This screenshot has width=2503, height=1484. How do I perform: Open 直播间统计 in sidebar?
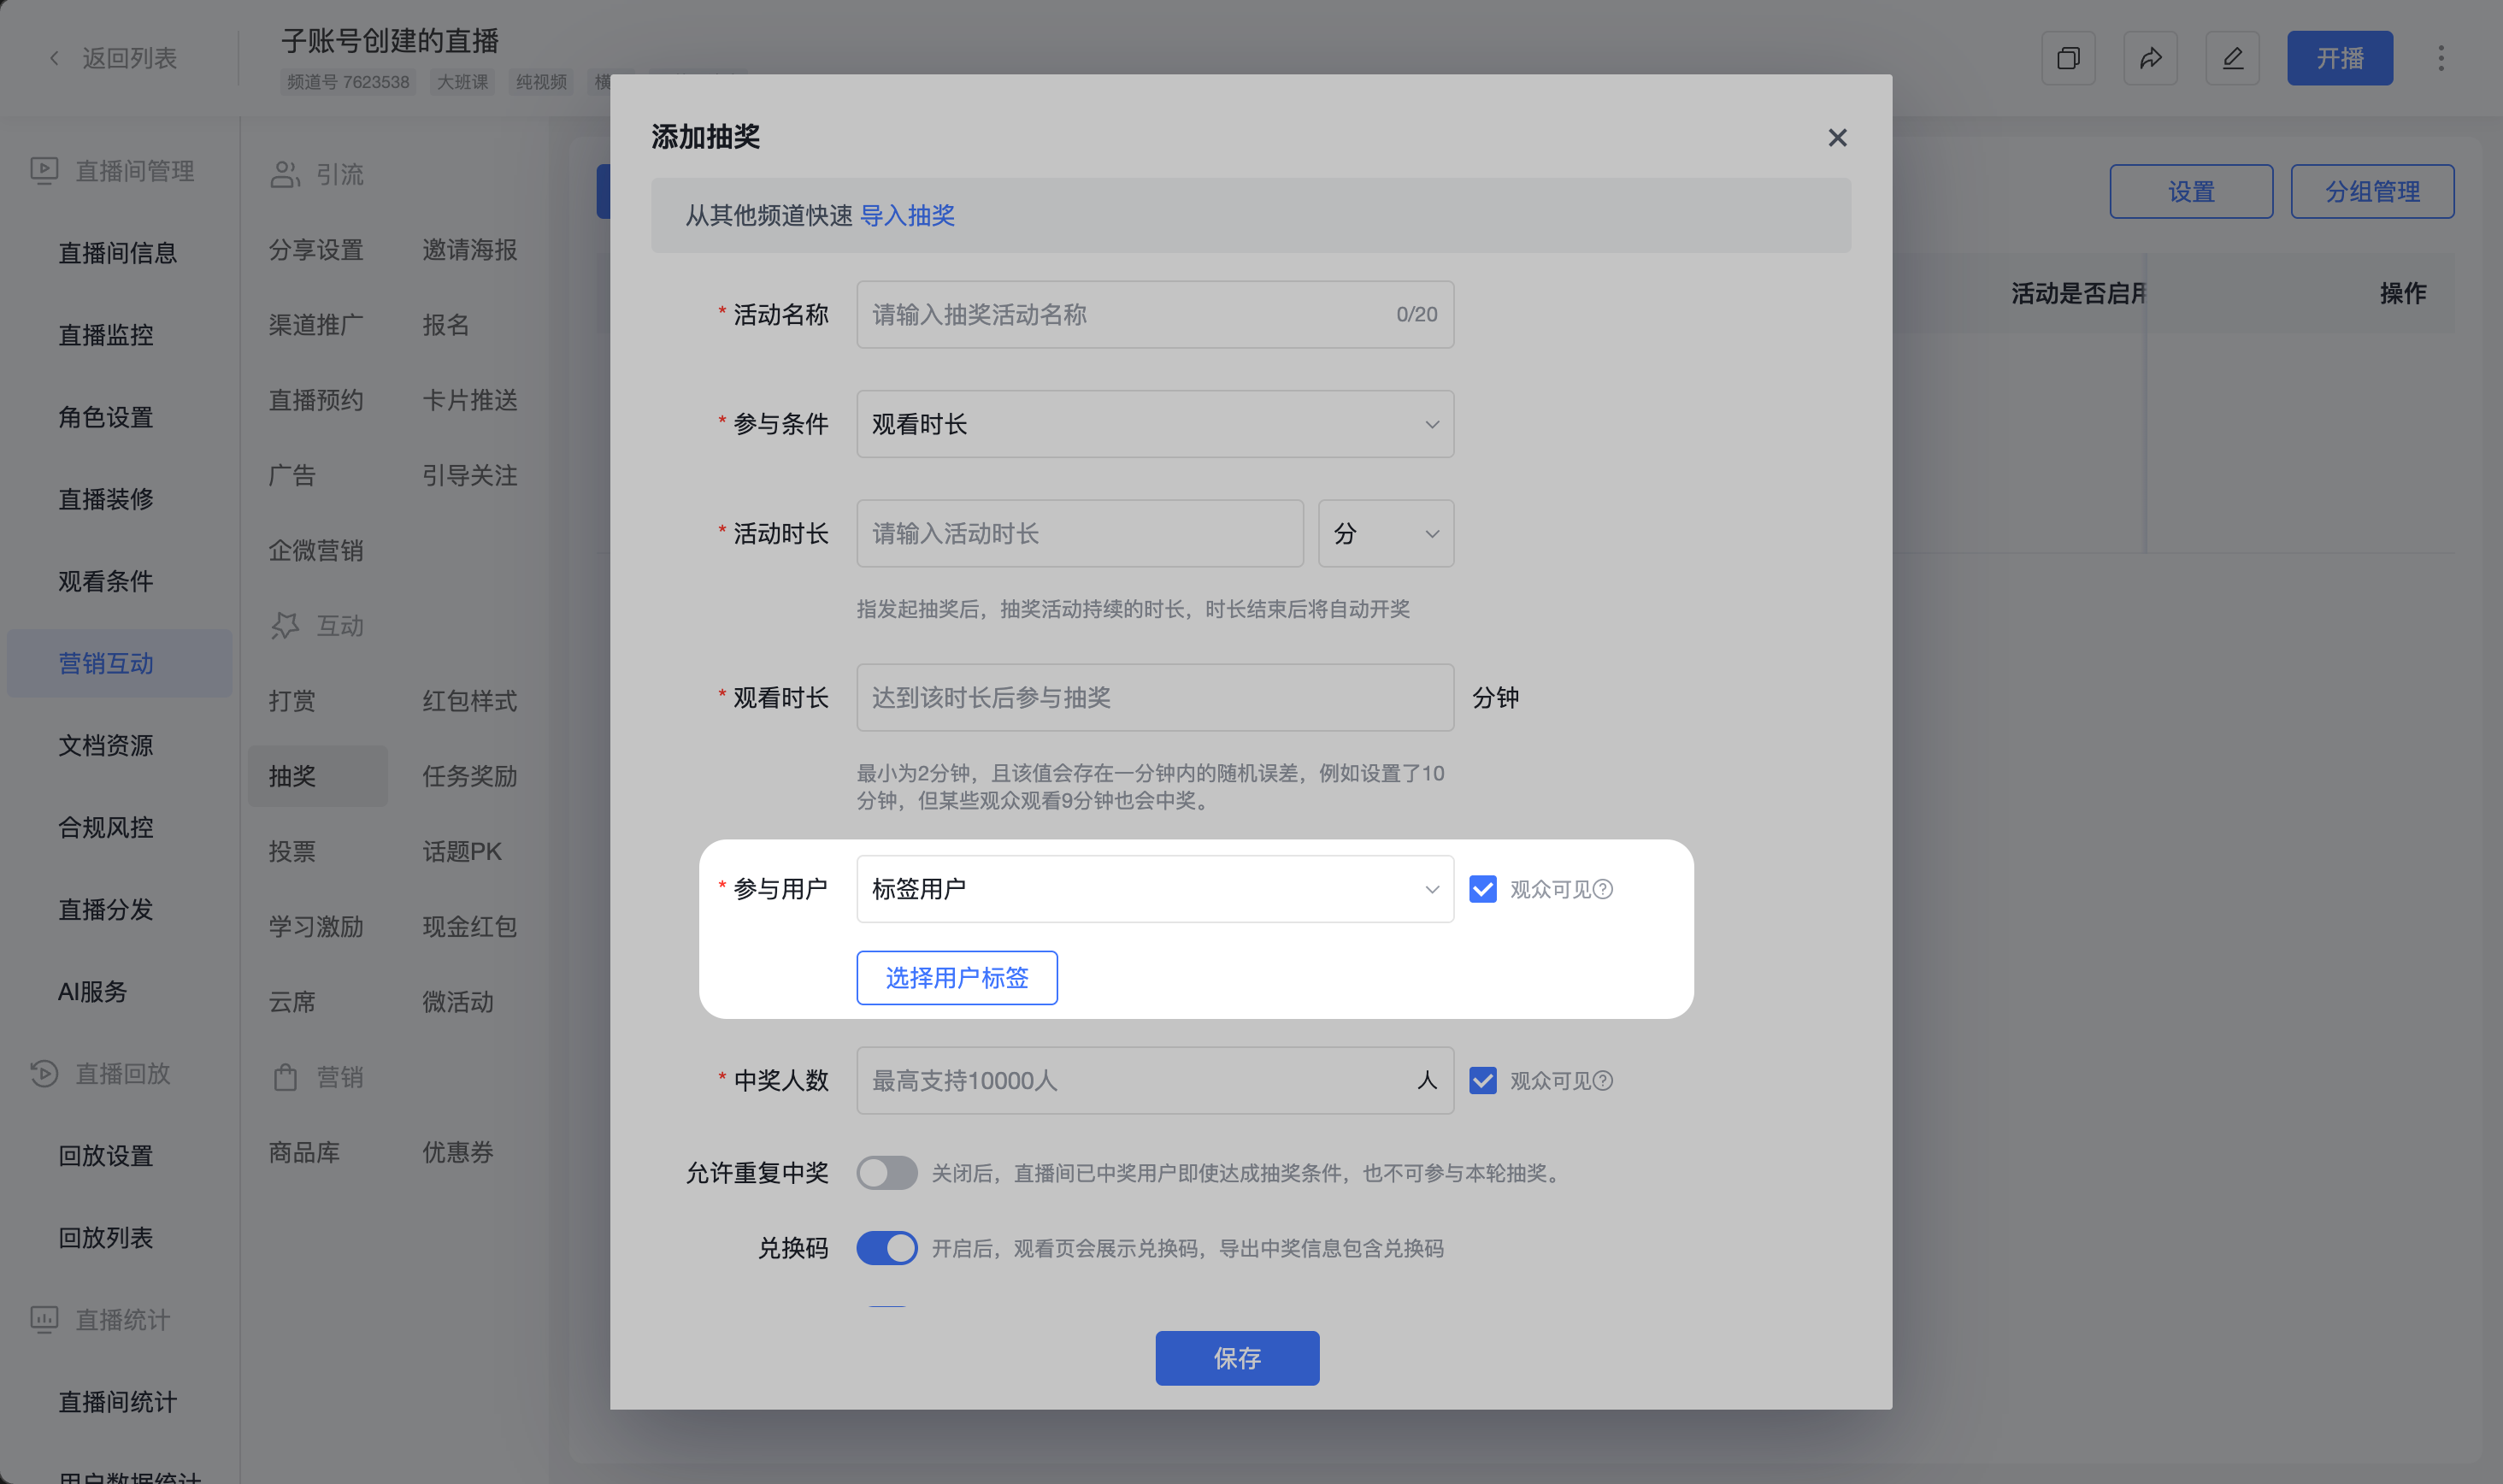(117, 1401)
